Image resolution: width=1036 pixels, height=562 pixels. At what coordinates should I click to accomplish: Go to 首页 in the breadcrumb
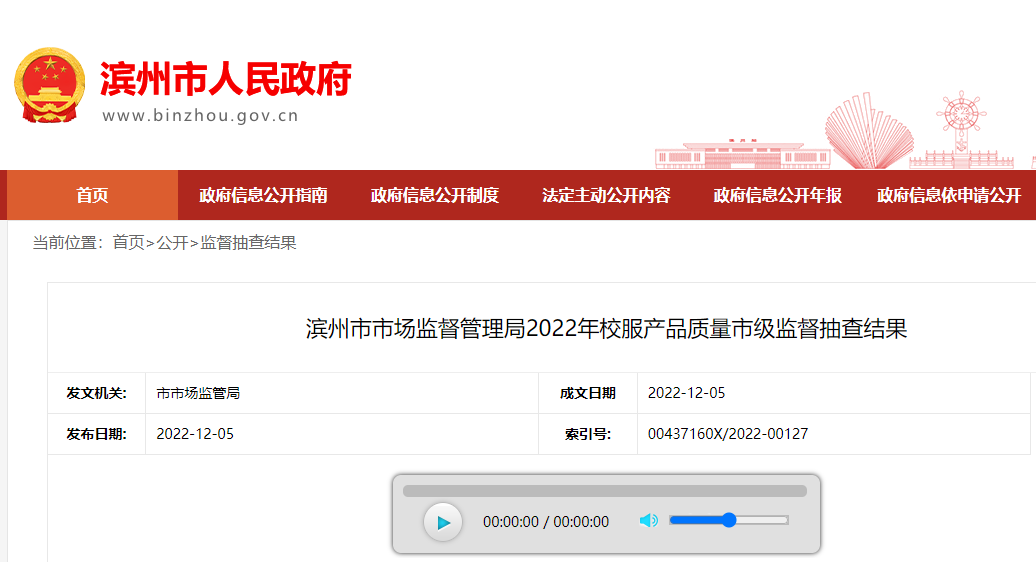(128, 242)
